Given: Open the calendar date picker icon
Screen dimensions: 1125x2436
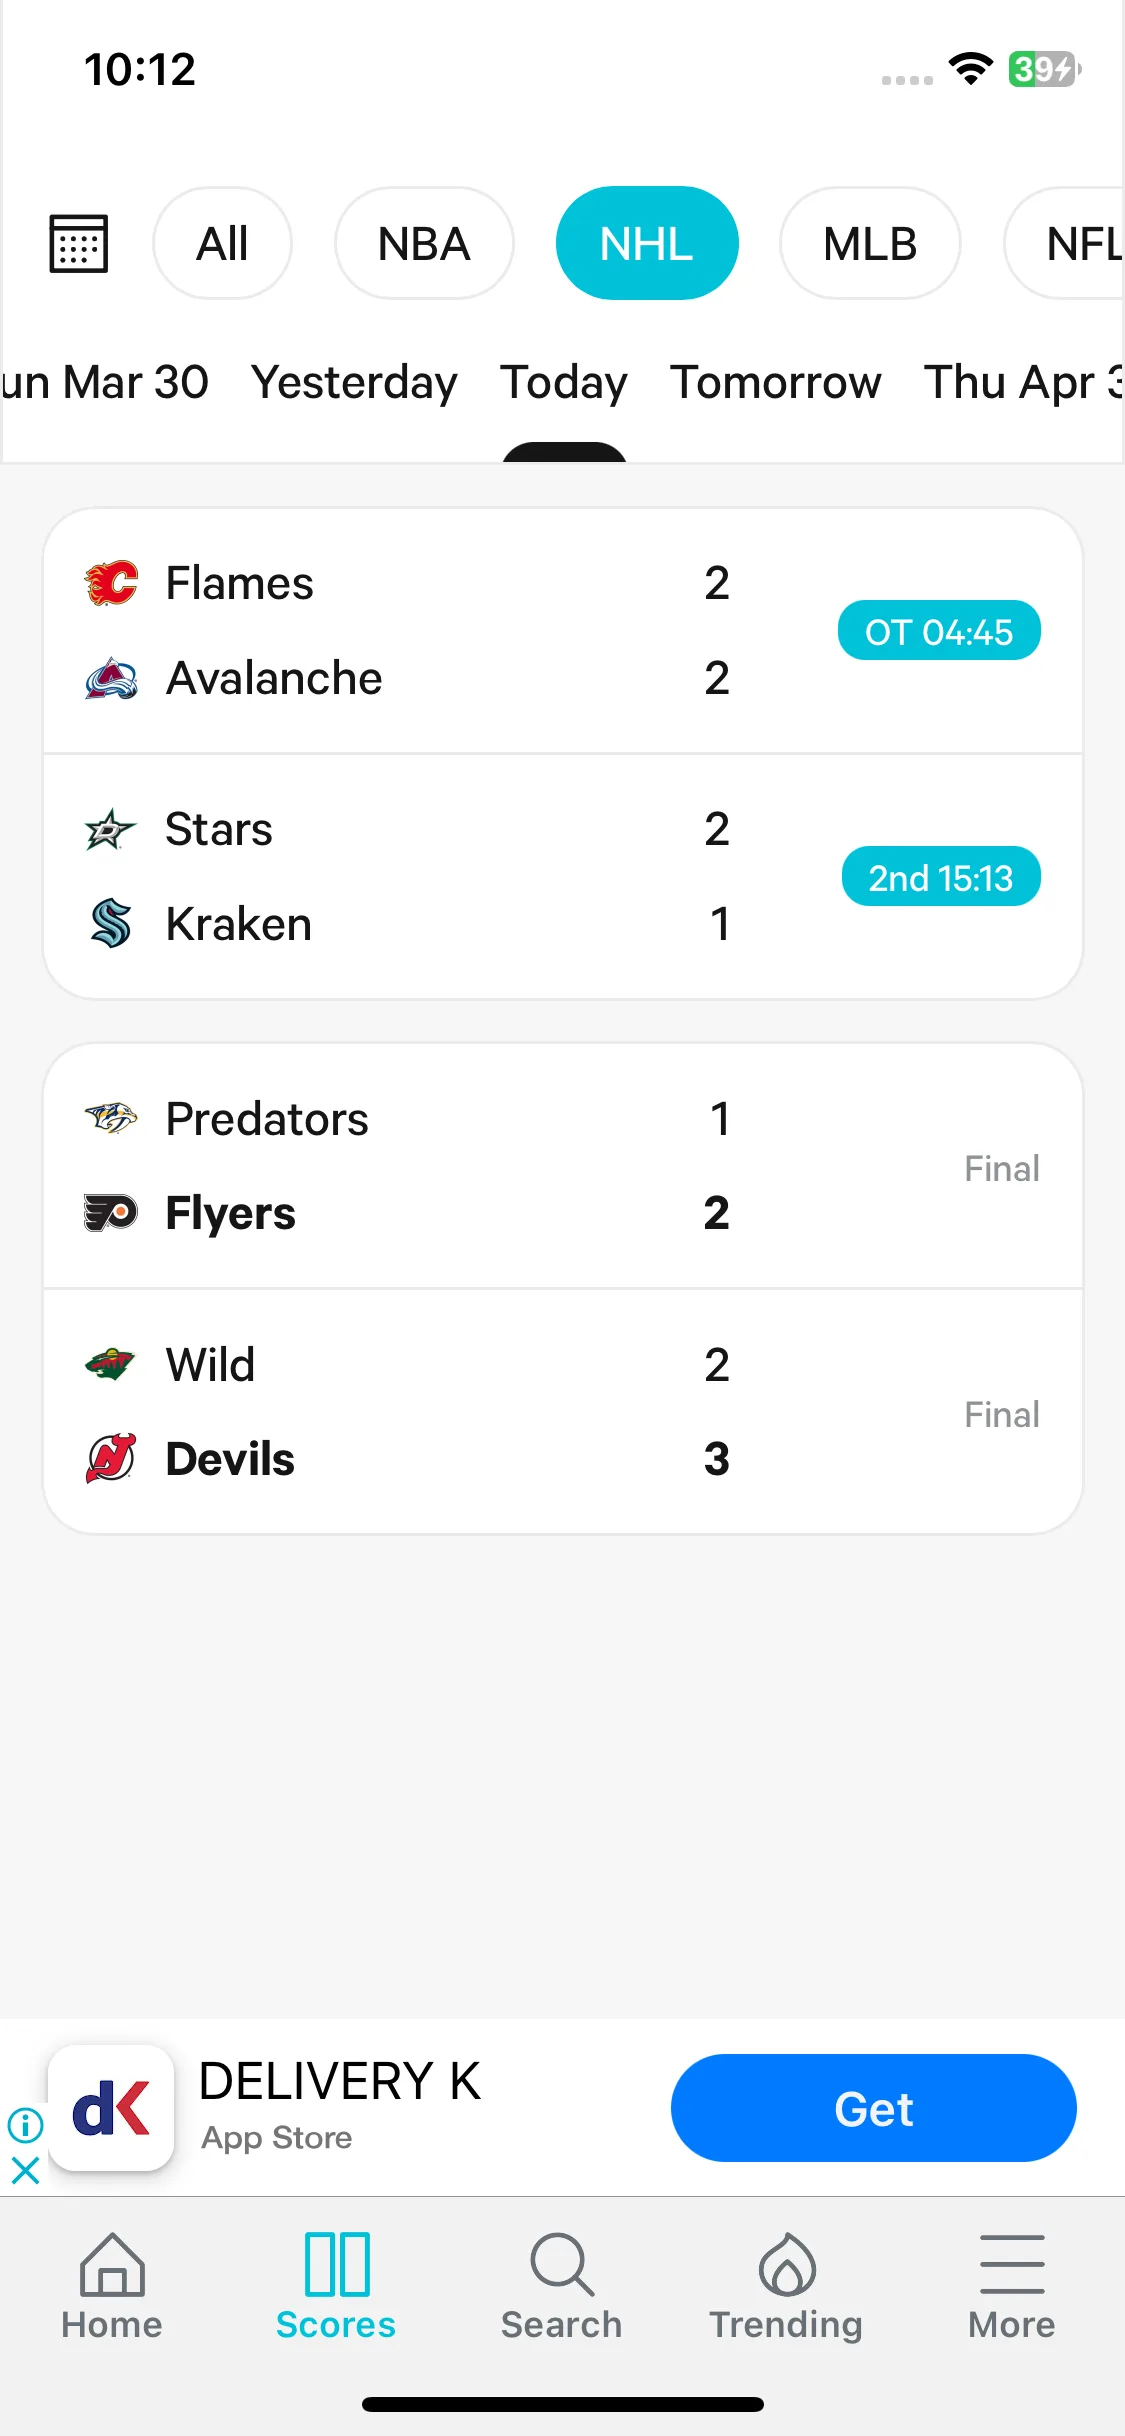Looking at the screenshot, I should pyautogui.click(x=79, y=243).
